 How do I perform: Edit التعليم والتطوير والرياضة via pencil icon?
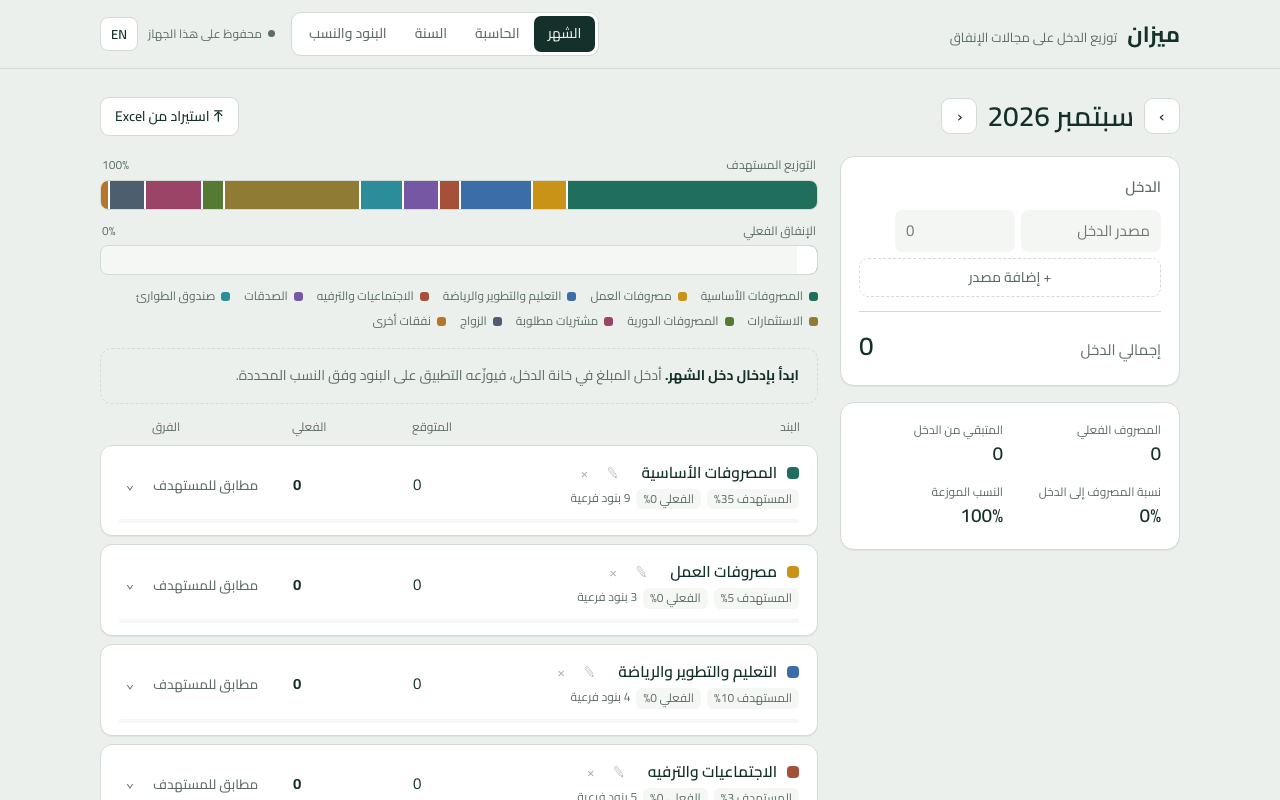590,672
